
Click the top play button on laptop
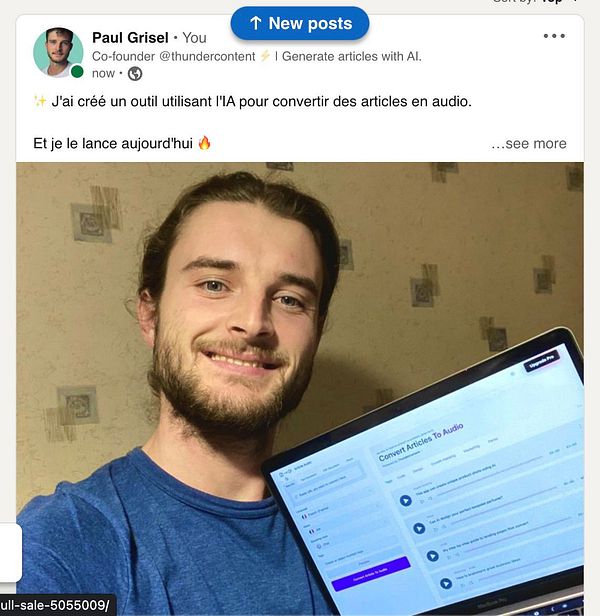tap(406, 500)
